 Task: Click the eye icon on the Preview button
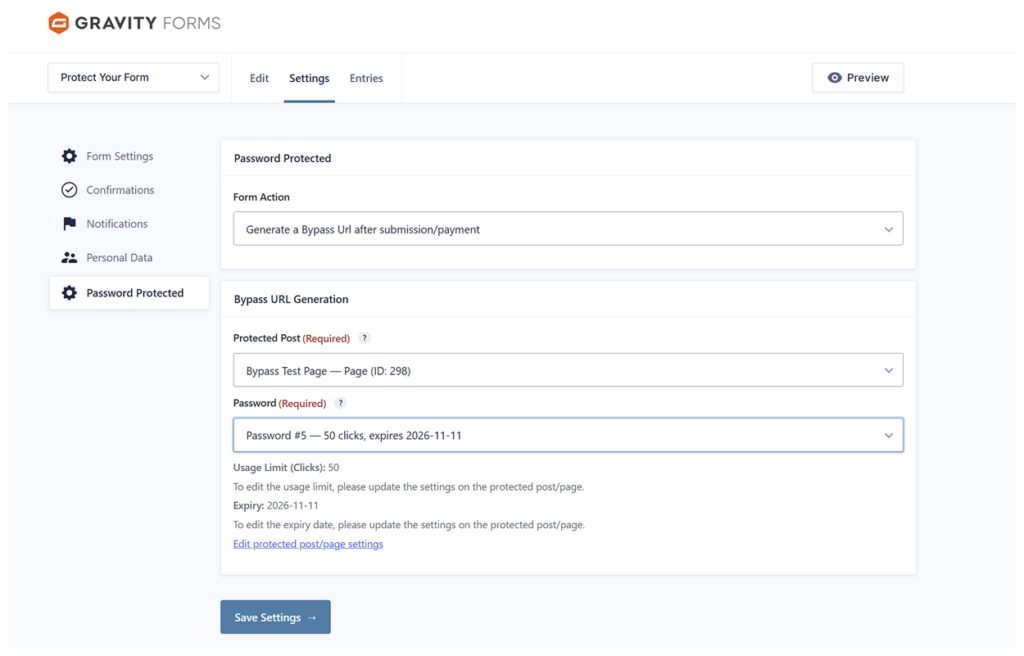[x=835, y=78]
